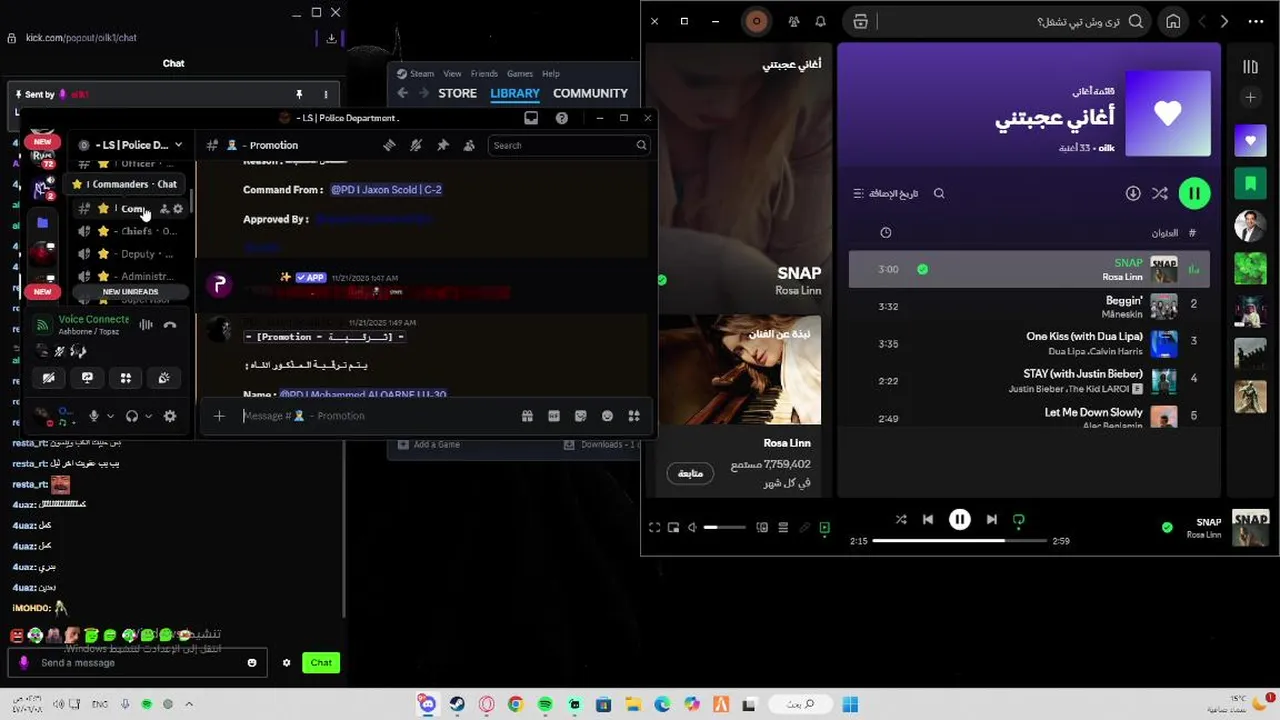
Task: Turn on camera in Discord voice panel
Action: point(48,378)
